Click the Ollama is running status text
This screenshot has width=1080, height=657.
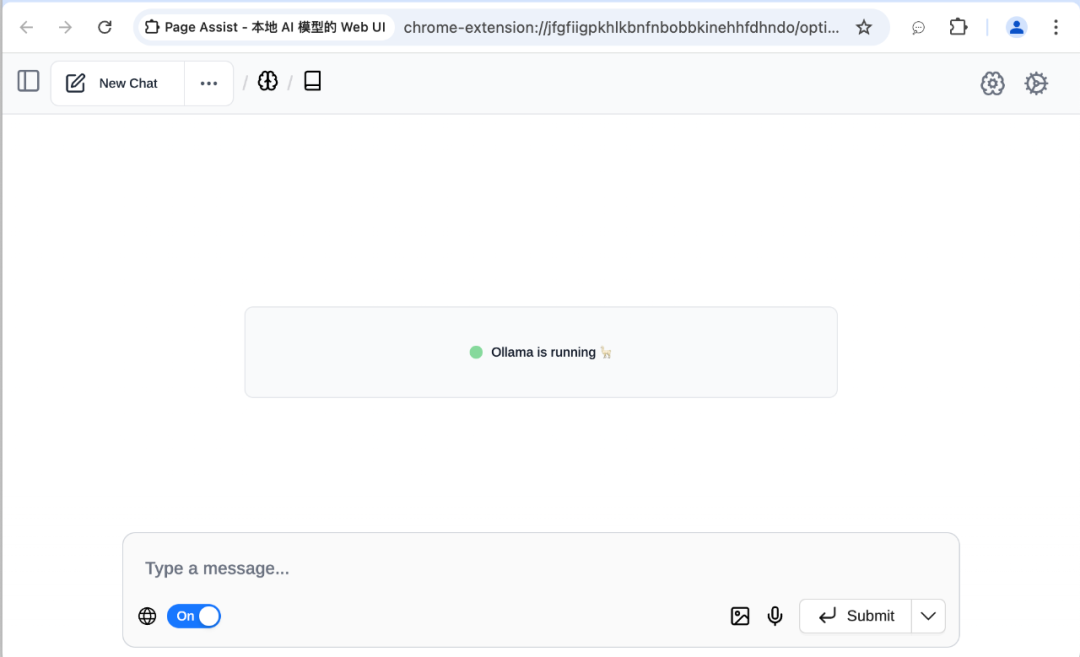(543, 353)
